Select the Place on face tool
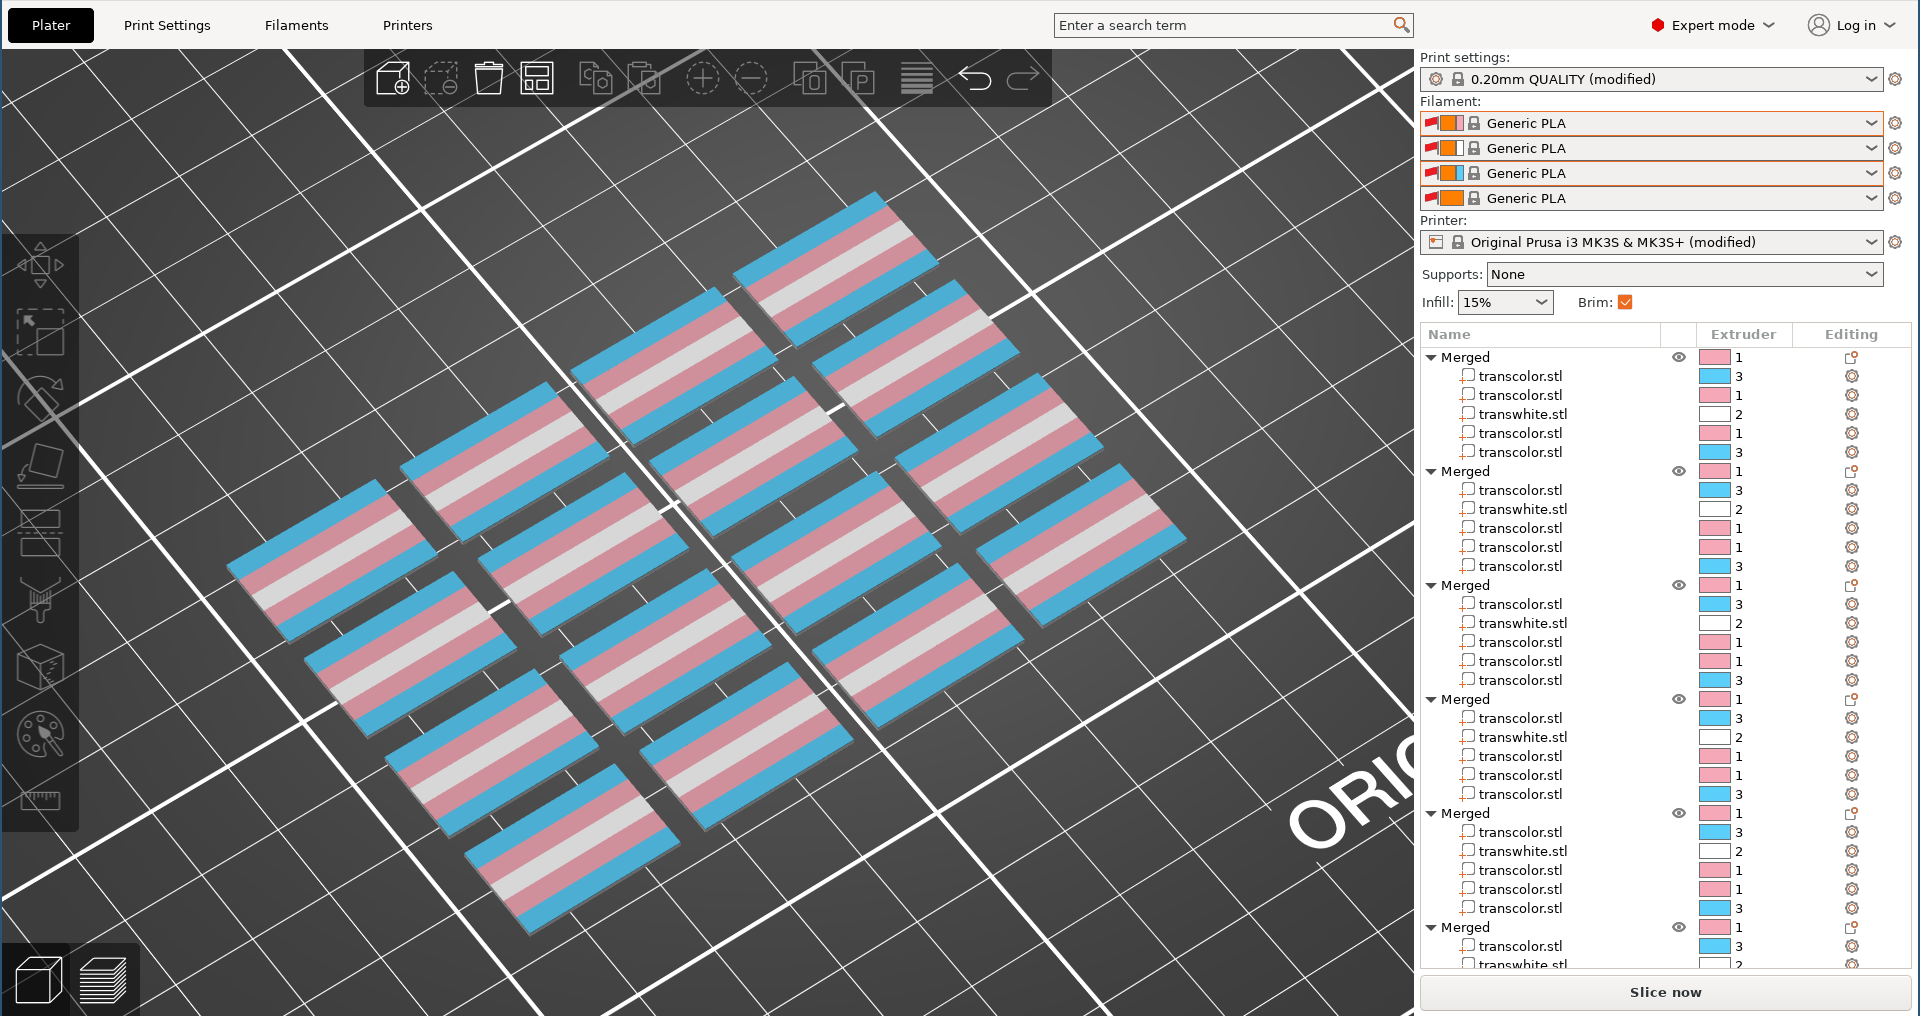This screenshot has height=1016, width=1920. pyautogui.click(x=40, y=466)
